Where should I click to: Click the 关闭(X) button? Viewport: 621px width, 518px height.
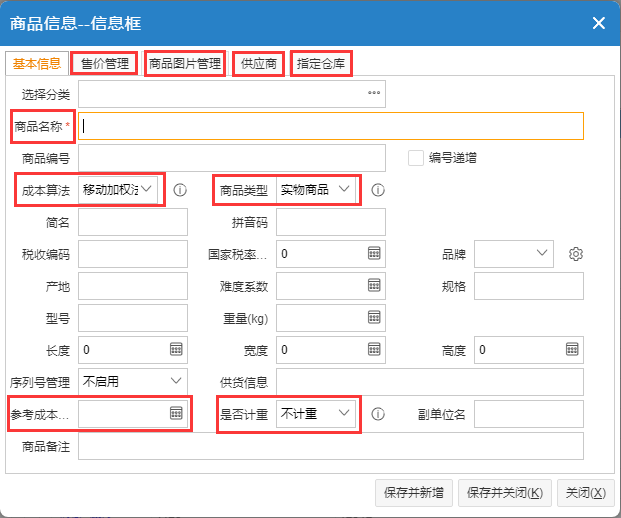pyautogui.click(x=586, y=493)
